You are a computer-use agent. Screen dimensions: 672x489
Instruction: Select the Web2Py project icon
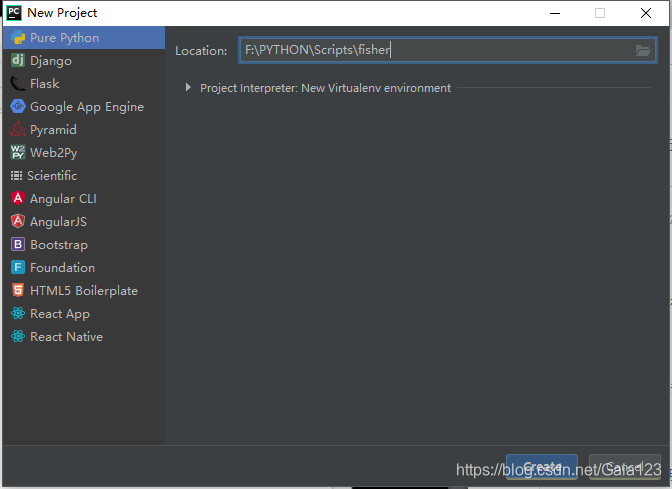click(18, 153)
